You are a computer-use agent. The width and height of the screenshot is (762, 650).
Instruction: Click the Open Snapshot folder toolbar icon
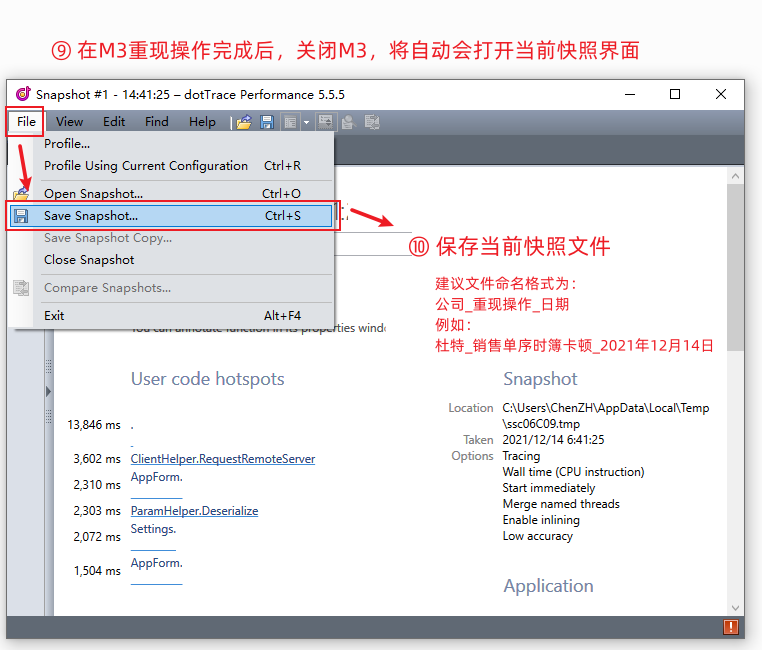(x=244, y=122)
